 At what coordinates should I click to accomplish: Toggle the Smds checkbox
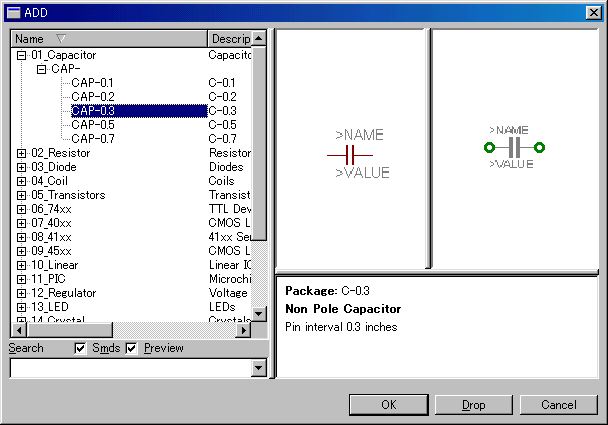coord(82,348)
